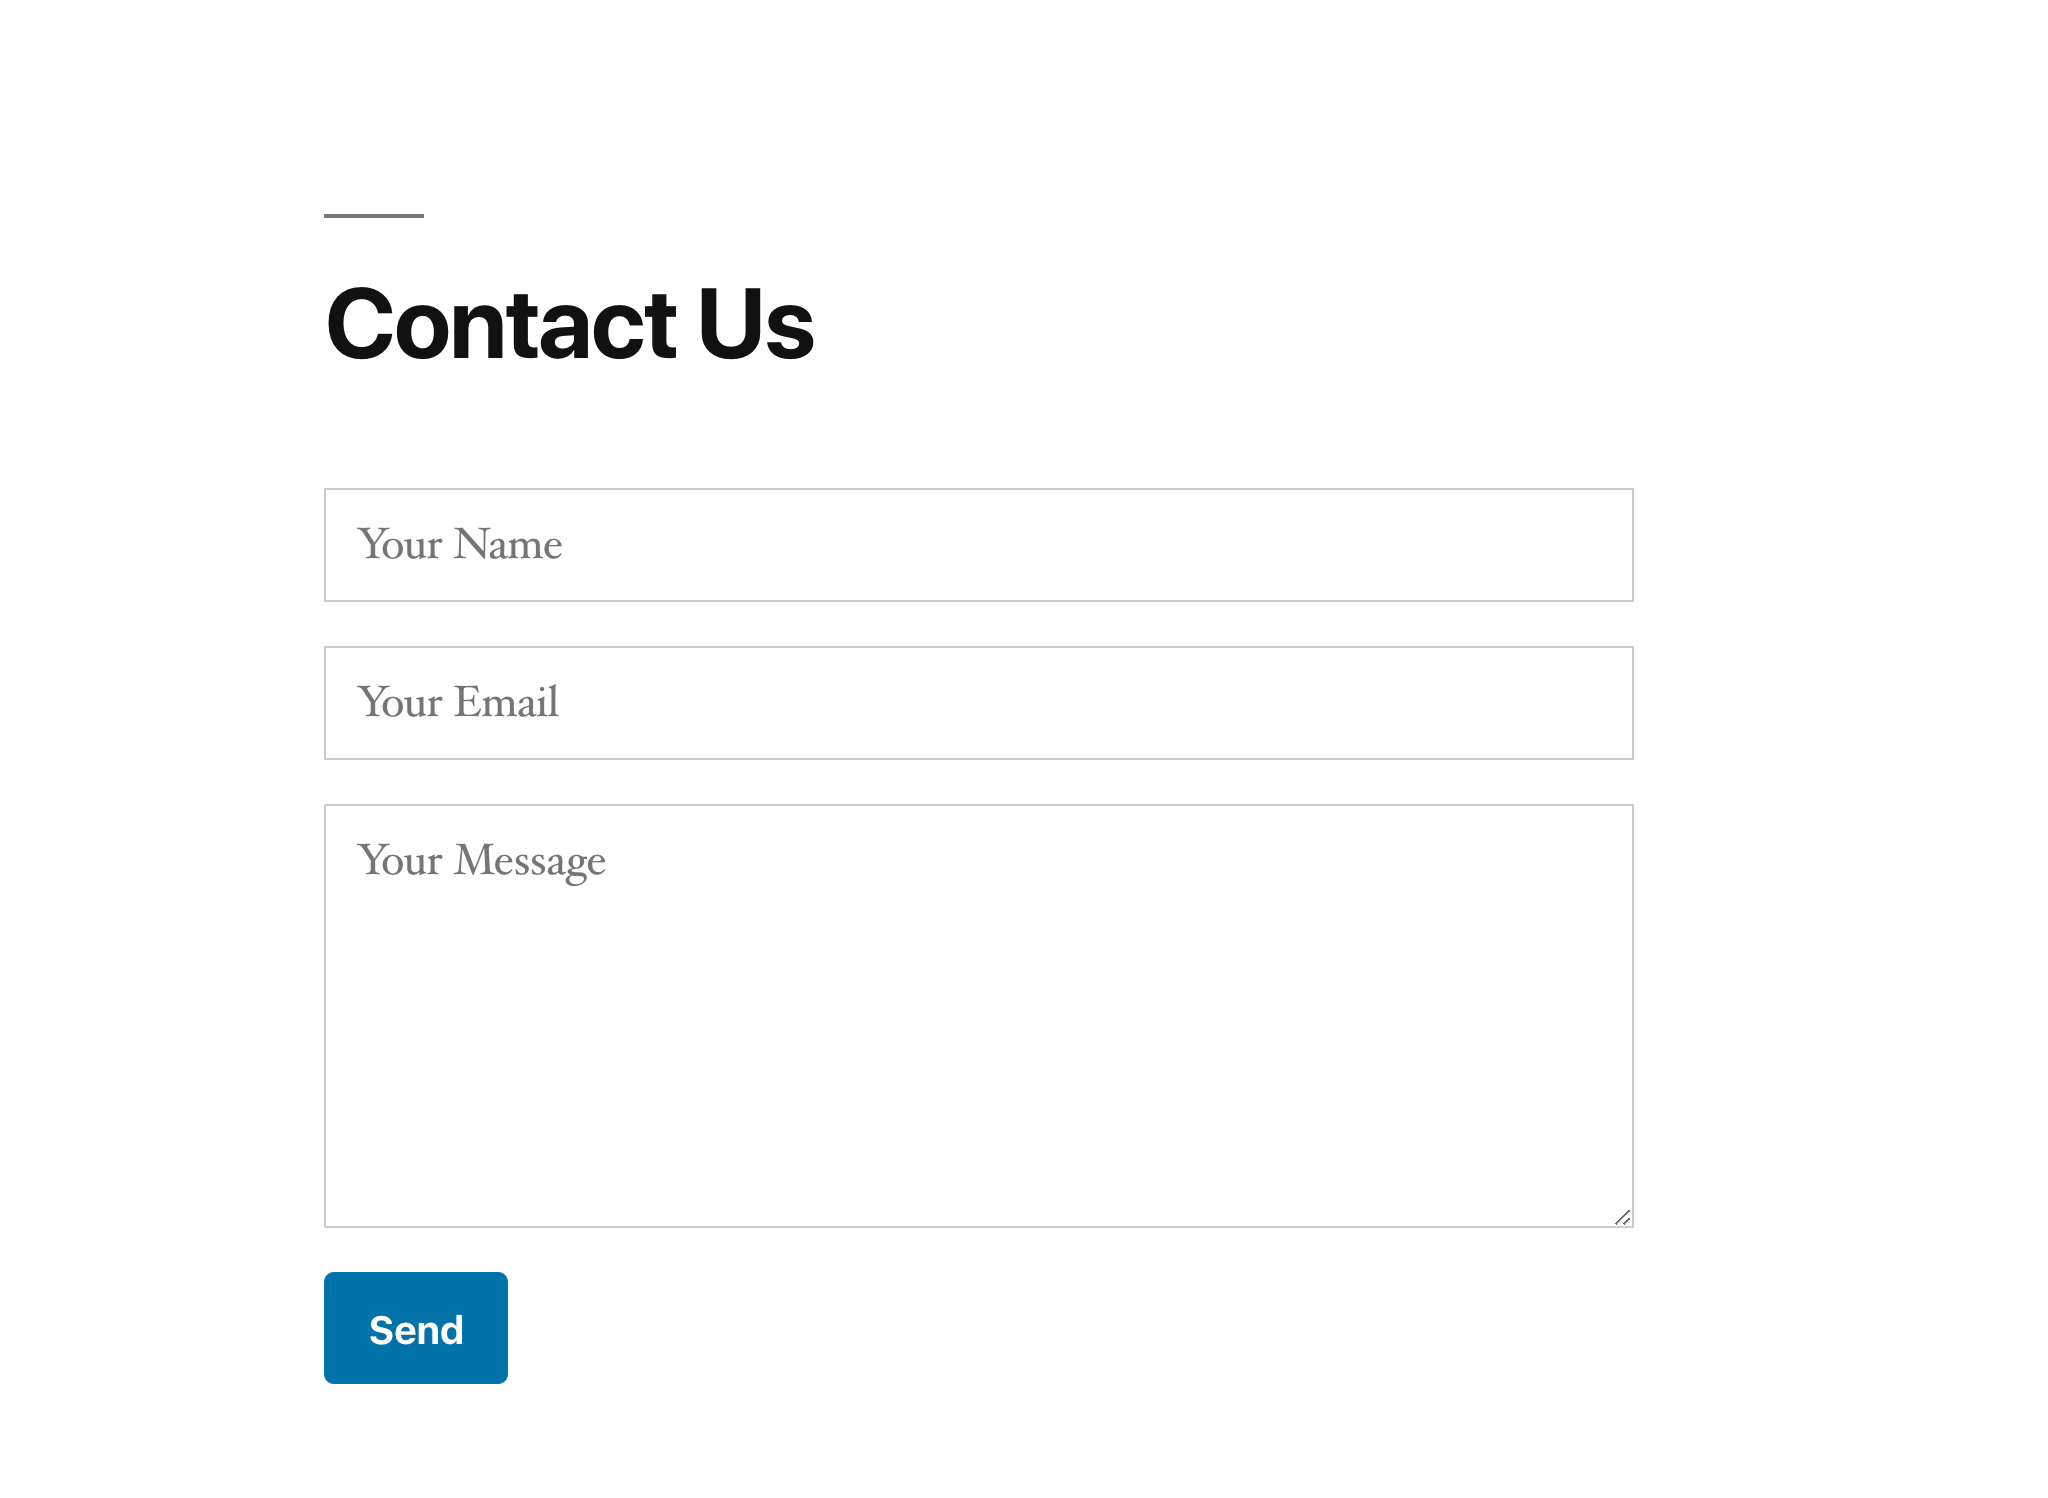Click the short gray divider line above heading
The image size is (2048, 1498).
[x=374, y=215]
